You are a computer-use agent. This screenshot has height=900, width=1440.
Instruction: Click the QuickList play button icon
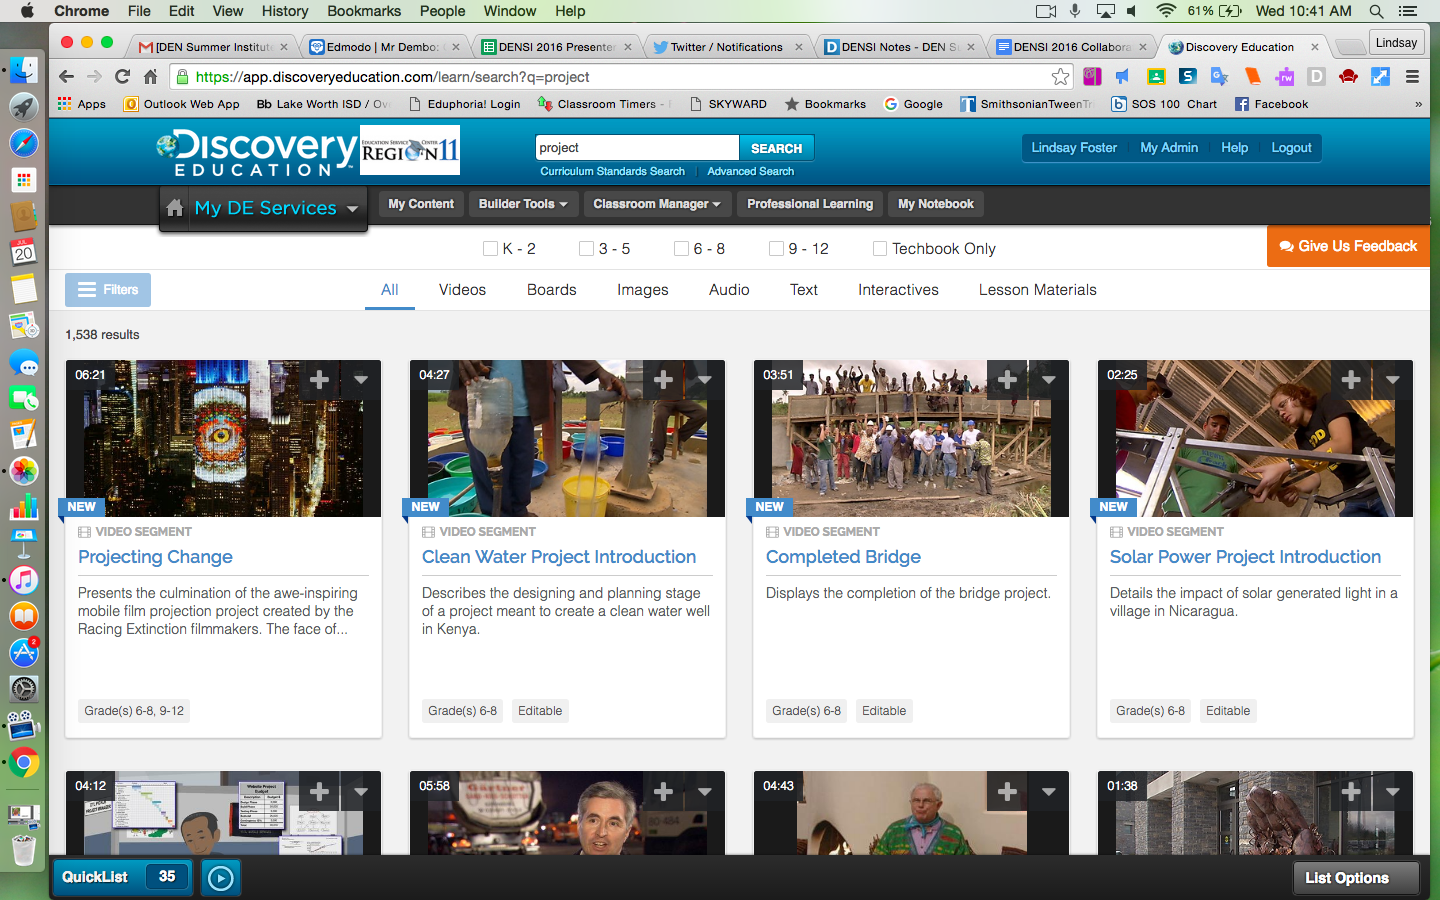pyautogui.click(x=220, y=878)
